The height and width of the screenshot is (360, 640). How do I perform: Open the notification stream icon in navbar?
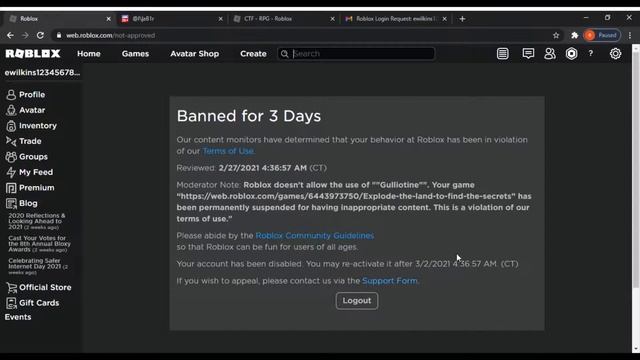[503, 53]
